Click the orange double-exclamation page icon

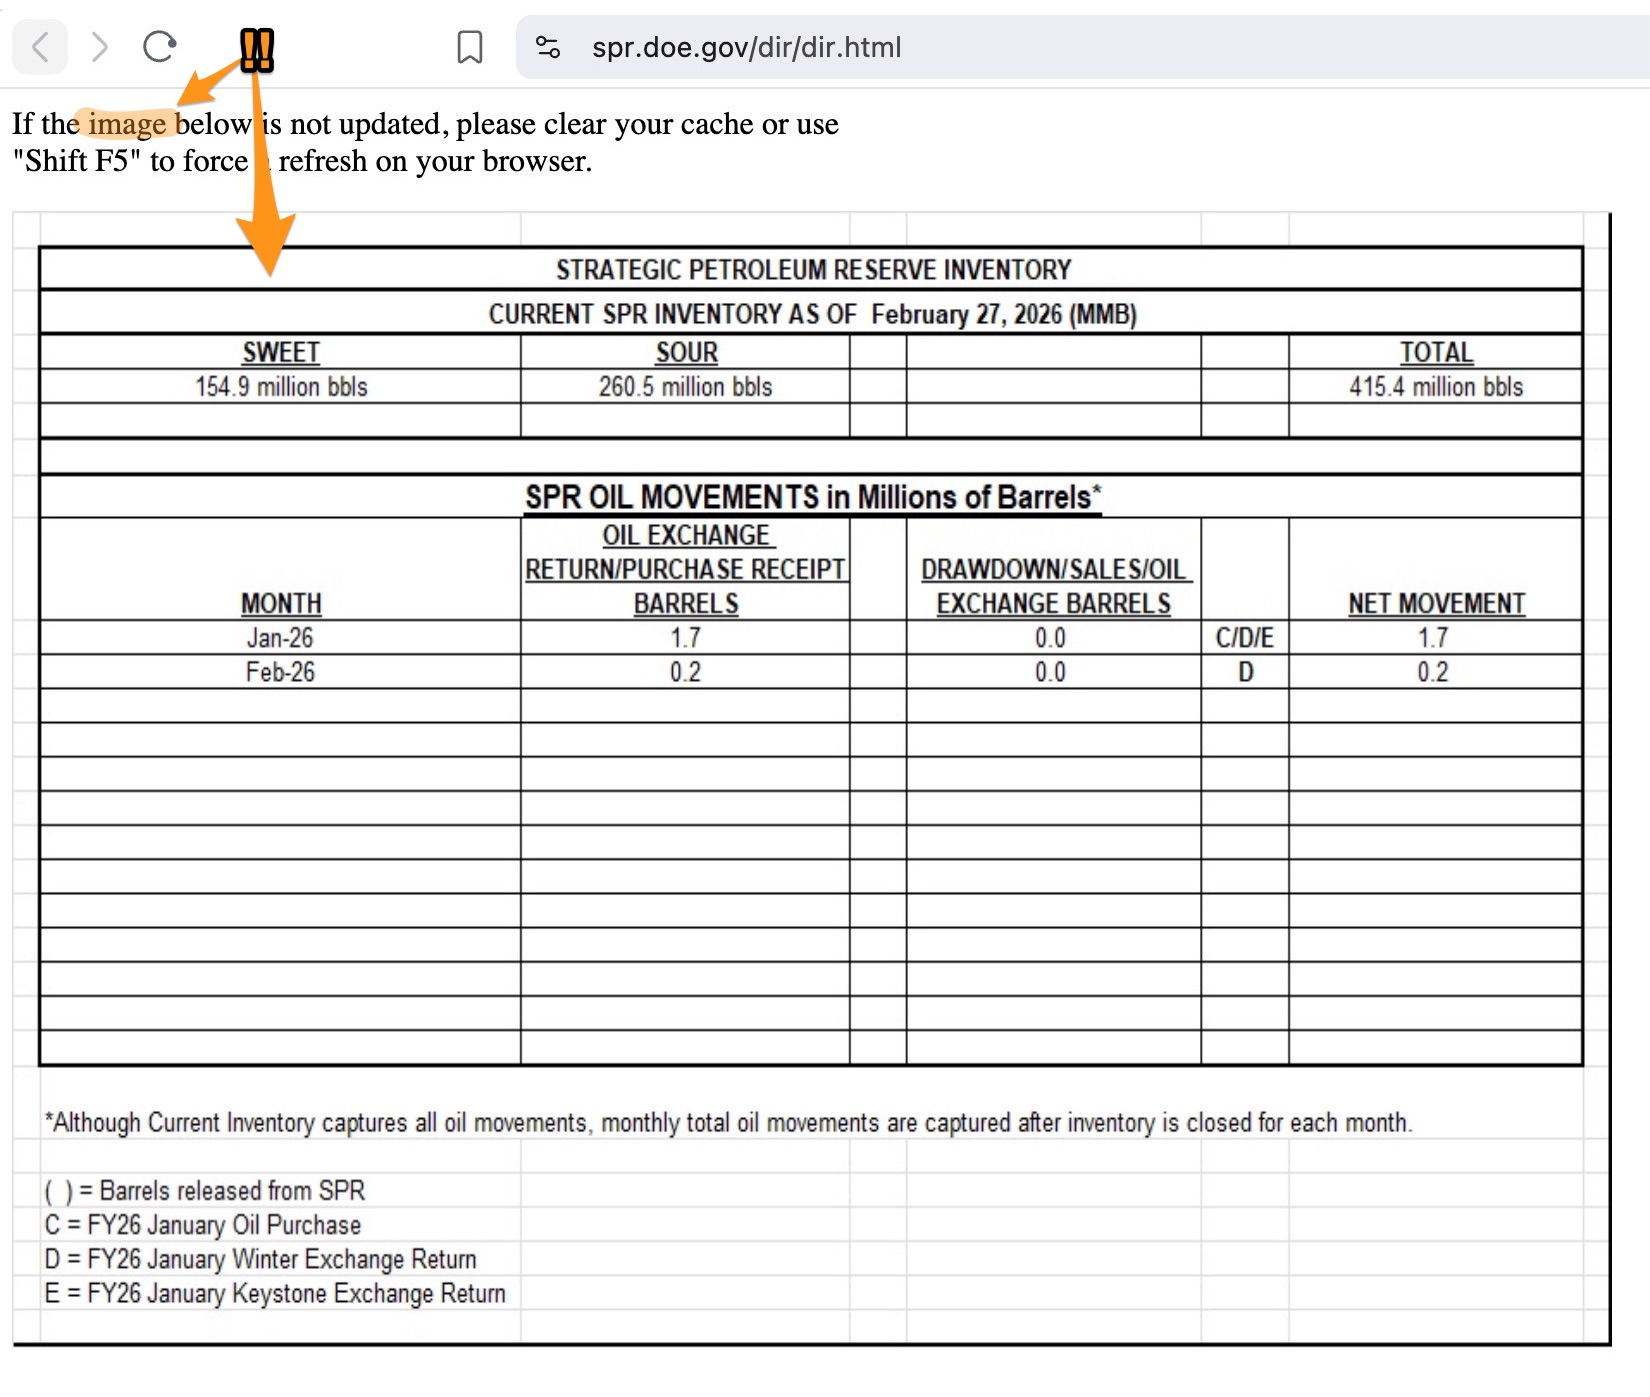[256, 47]
